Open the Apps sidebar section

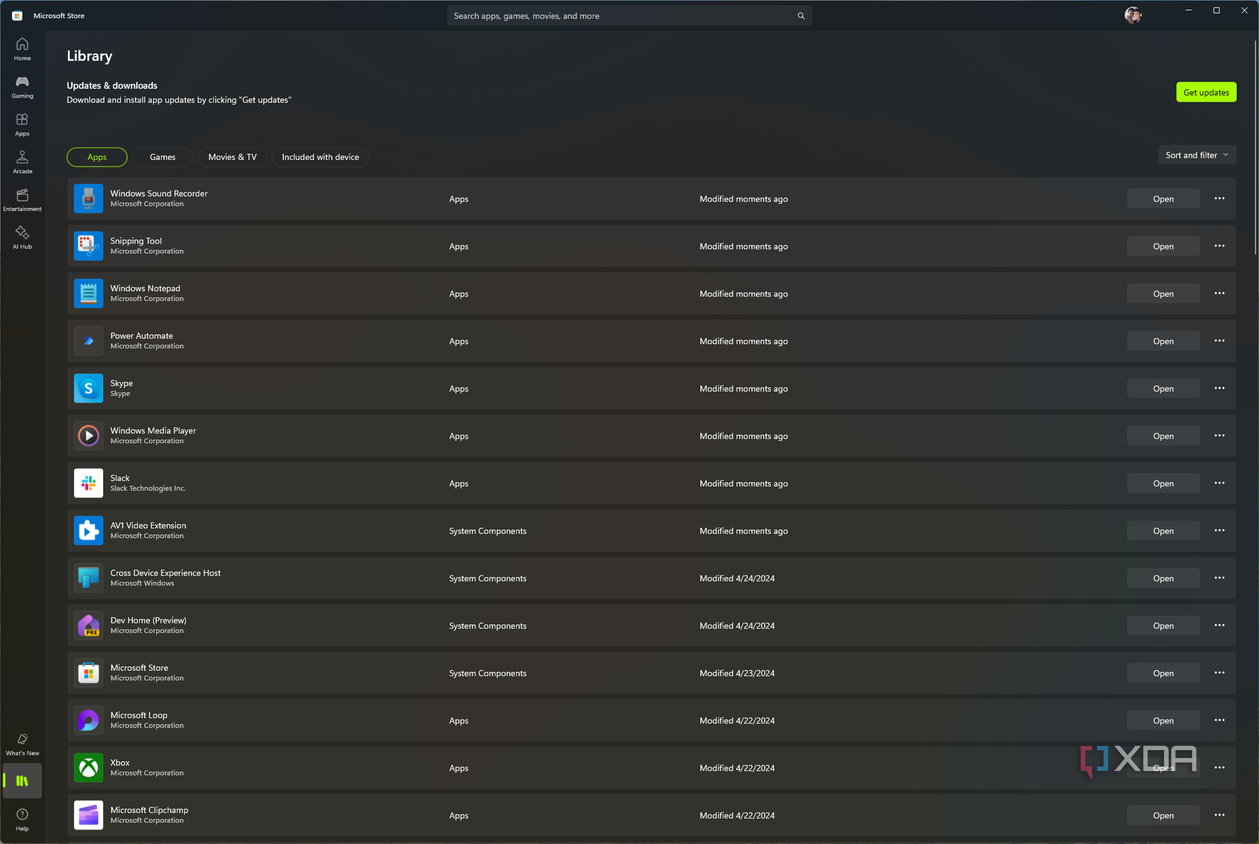tap(22, 125)
